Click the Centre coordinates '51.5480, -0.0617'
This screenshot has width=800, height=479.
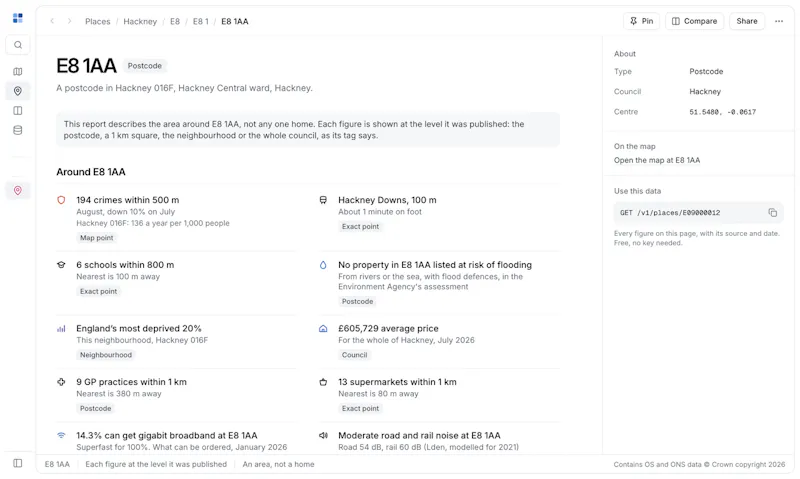pyautogui.click(x=722, y=112)
